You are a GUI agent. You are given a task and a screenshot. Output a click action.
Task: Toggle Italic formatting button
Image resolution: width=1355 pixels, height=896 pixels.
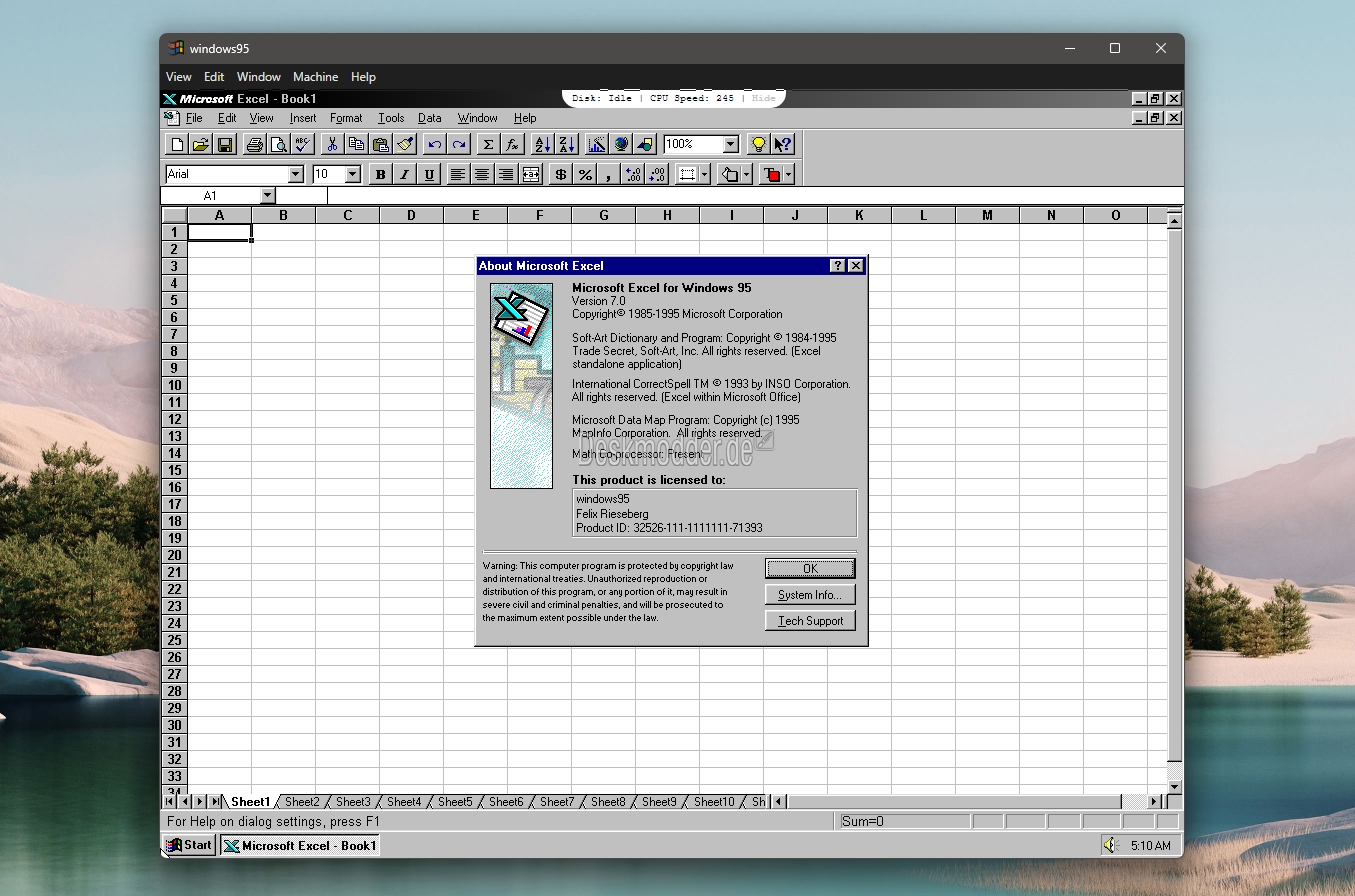pyautogui.click(x=404, y=174)
